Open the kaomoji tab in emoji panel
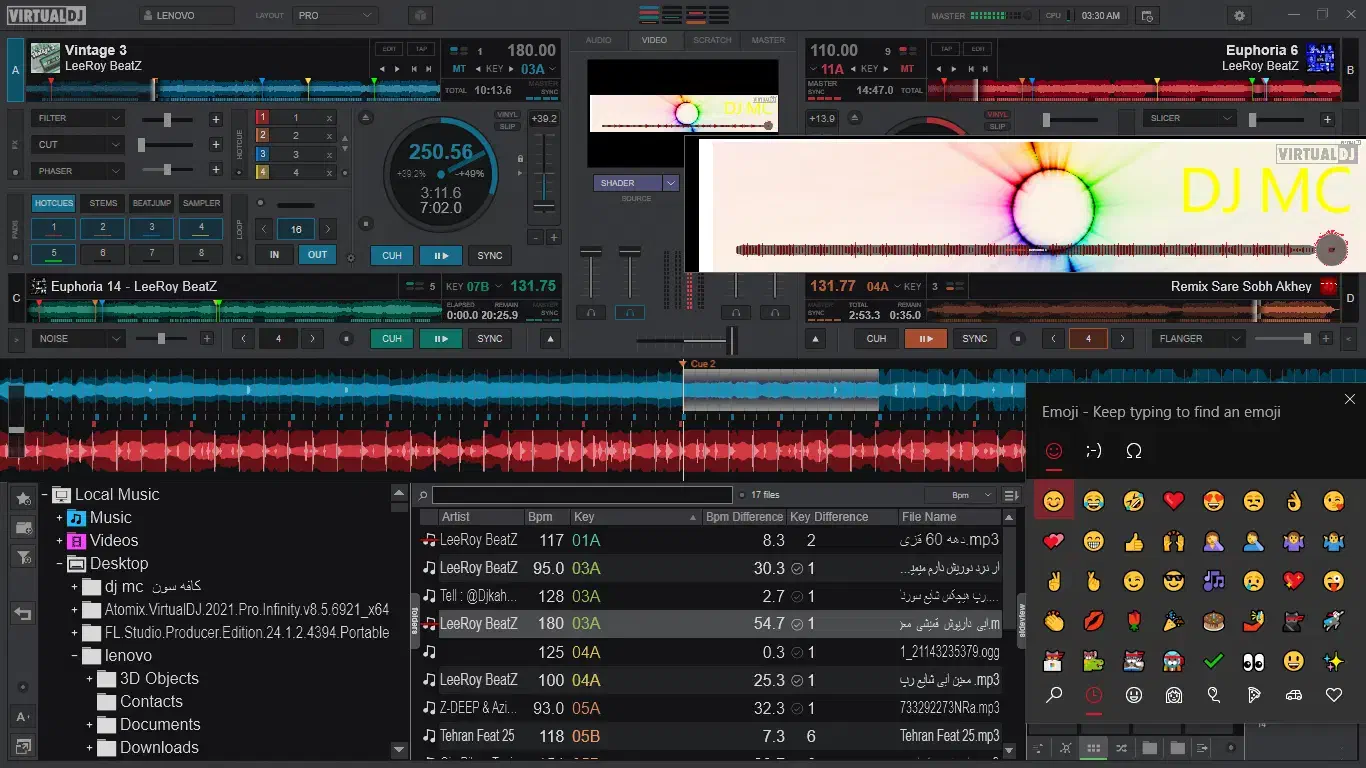Screen dimensions: 1366x768 (1093, 451)
